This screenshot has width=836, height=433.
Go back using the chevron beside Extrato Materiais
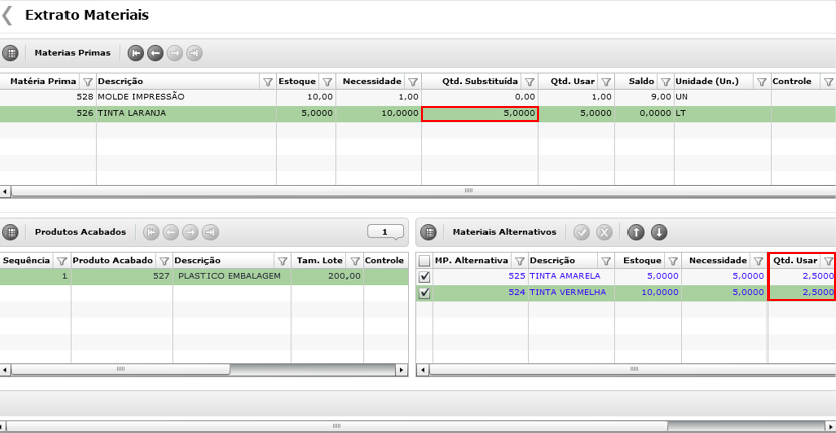pyautogui.click(x=6, y=15)
